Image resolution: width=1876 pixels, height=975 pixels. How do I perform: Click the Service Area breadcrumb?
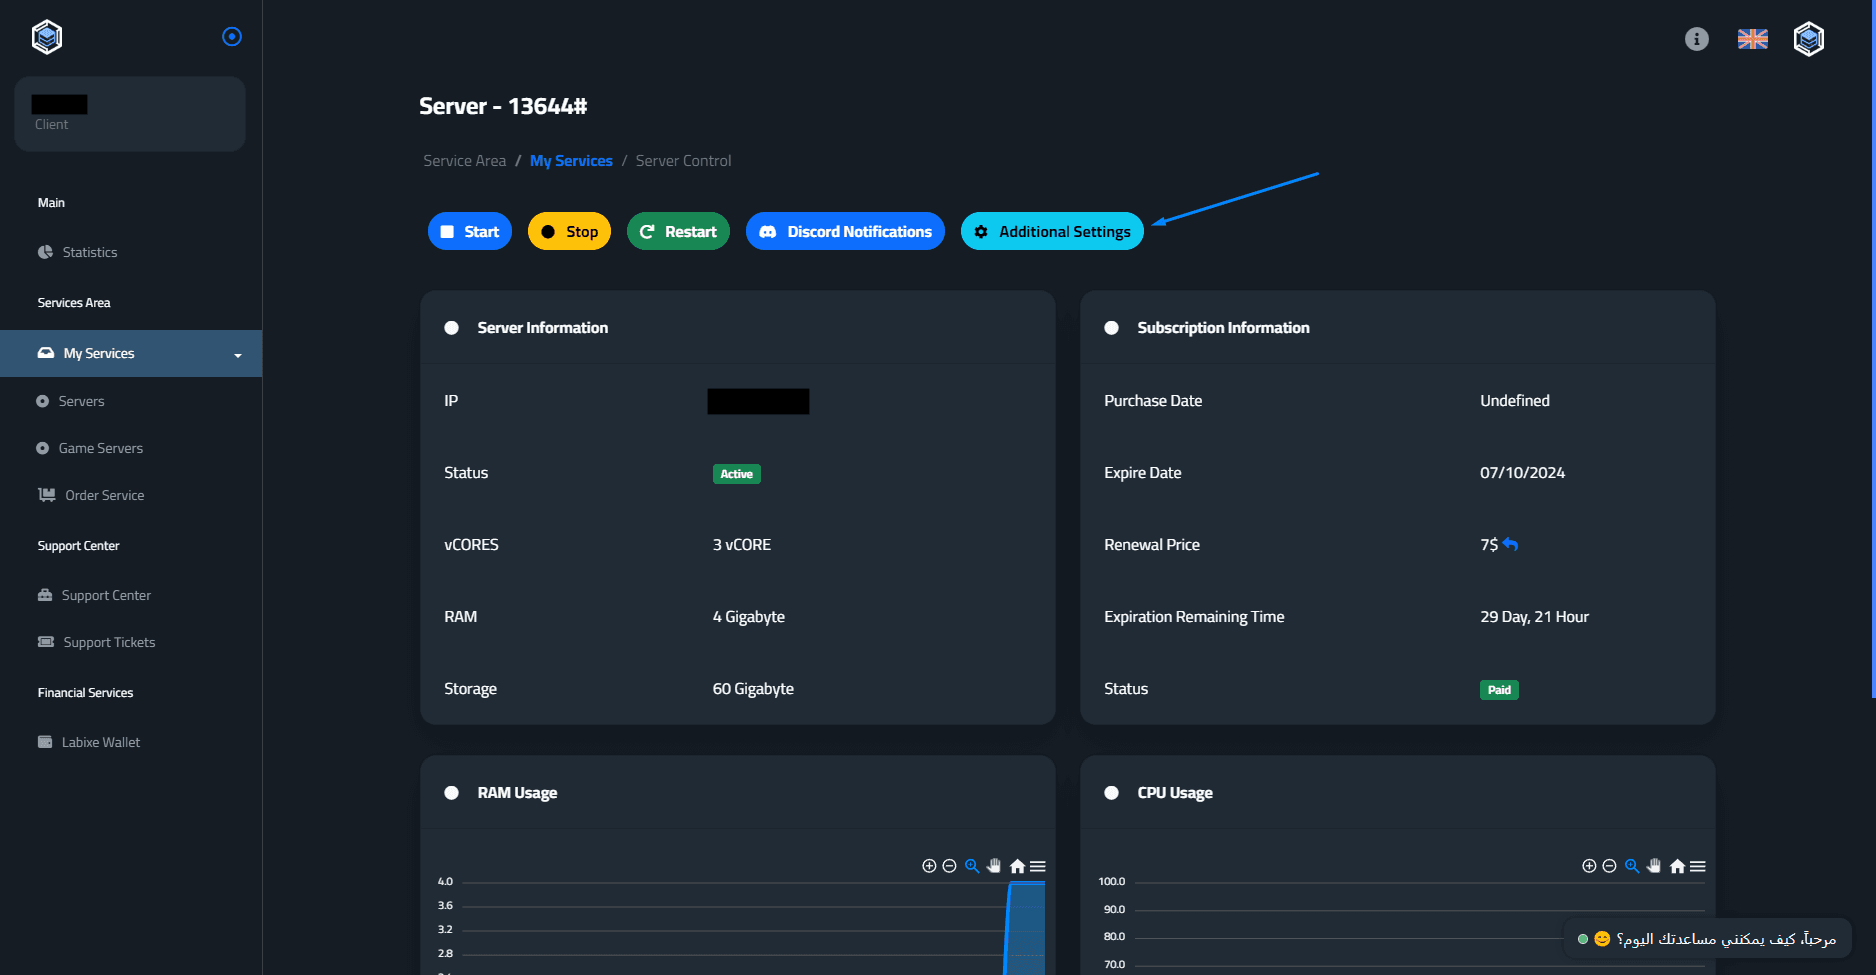[464, 161]
